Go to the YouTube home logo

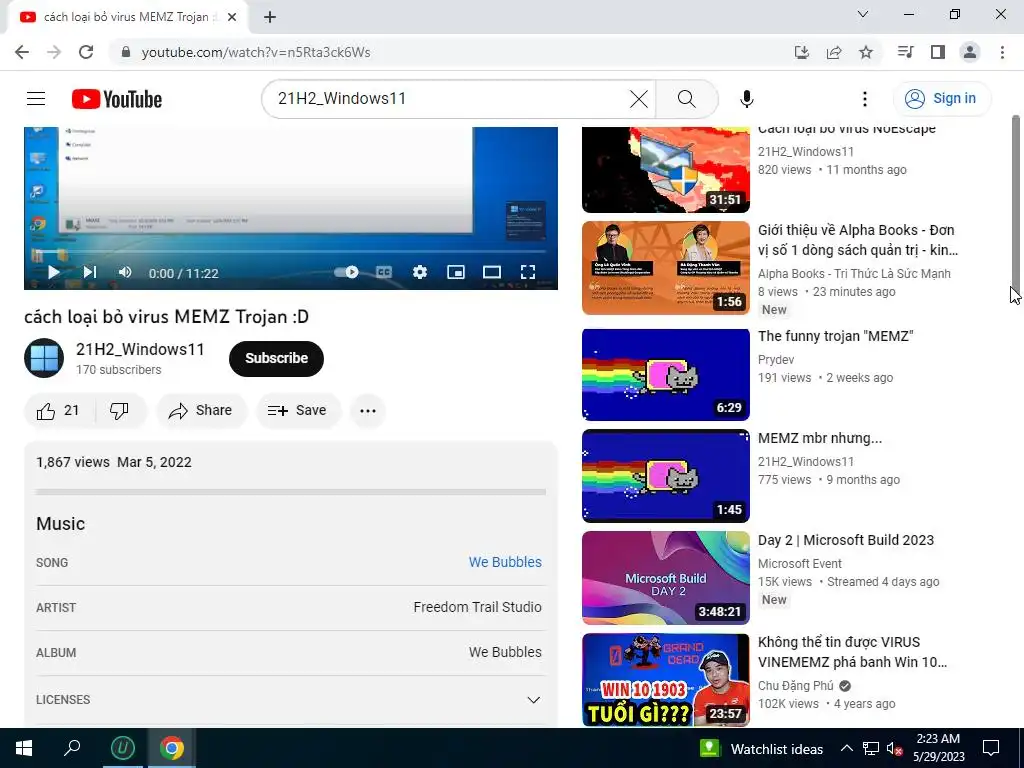tap(117, 99)
